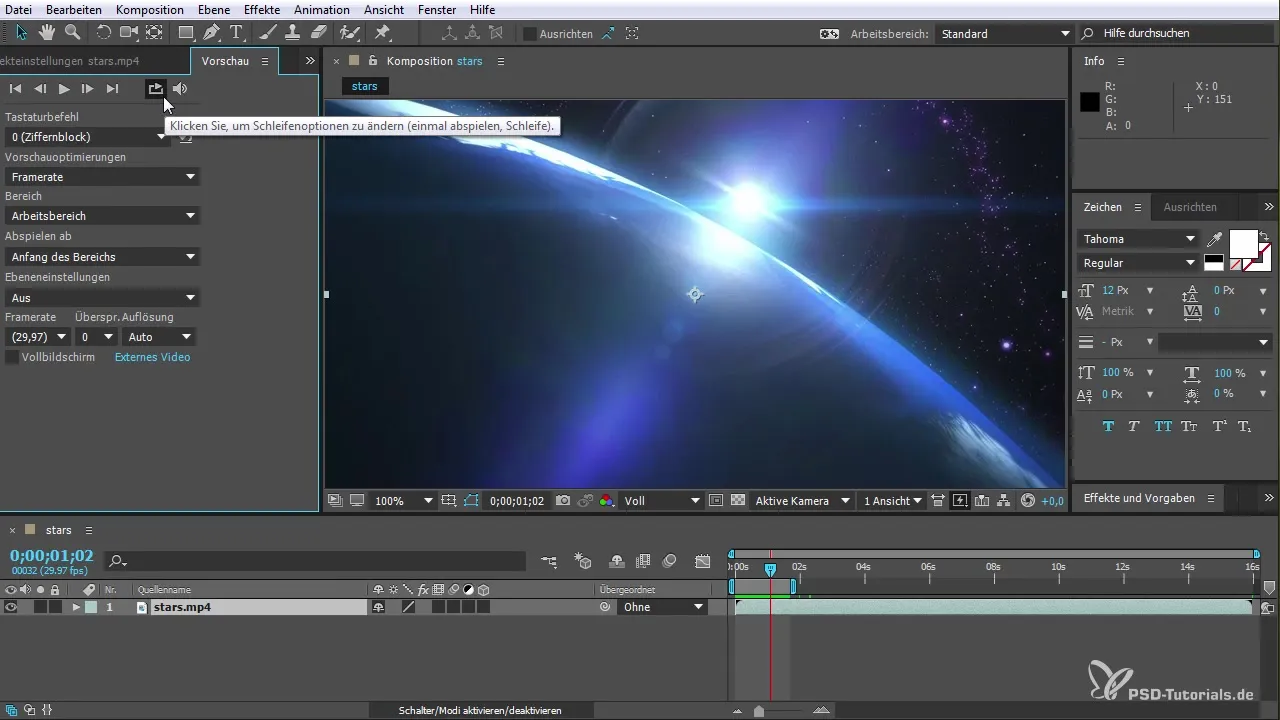This screenshot has width=1280, height=720.
Task: Click the Play button in Vorschau panel
Action: click(x=64, y=89)
